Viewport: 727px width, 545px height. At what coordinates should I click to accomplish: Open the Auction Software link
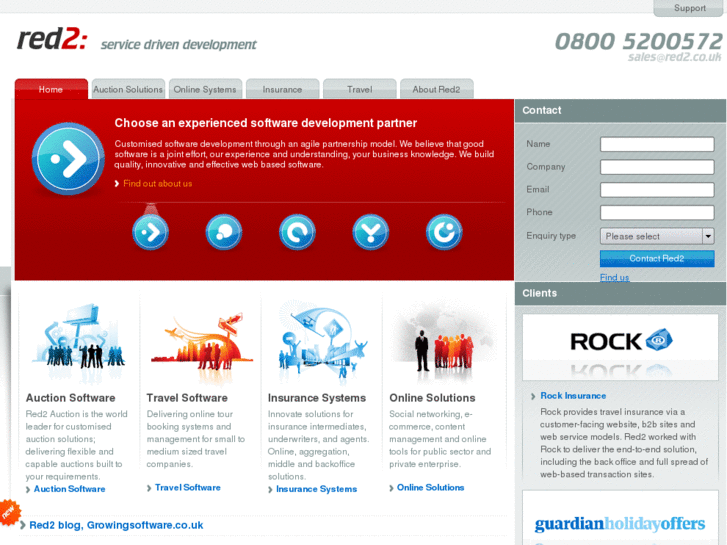pos(69,489)
